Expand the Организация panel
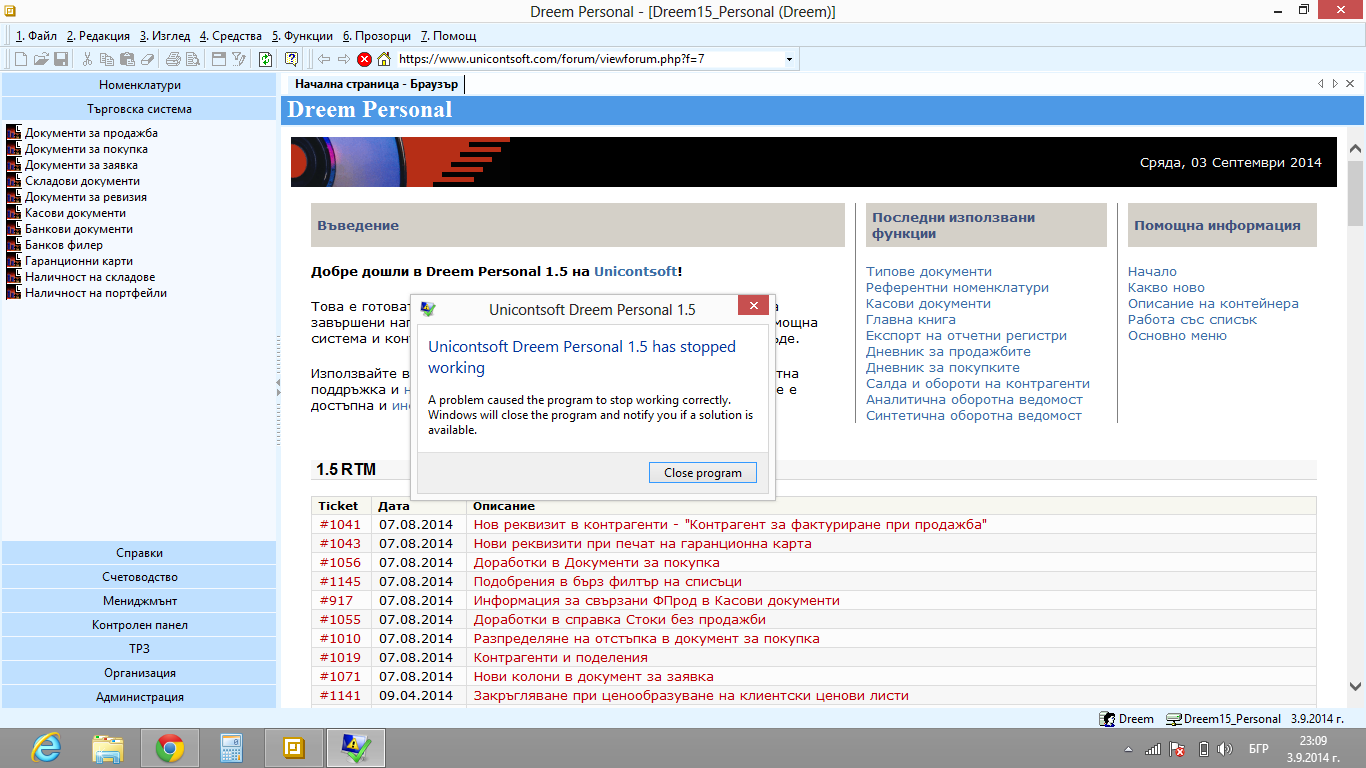The image size is (1366, 768). 139,673
